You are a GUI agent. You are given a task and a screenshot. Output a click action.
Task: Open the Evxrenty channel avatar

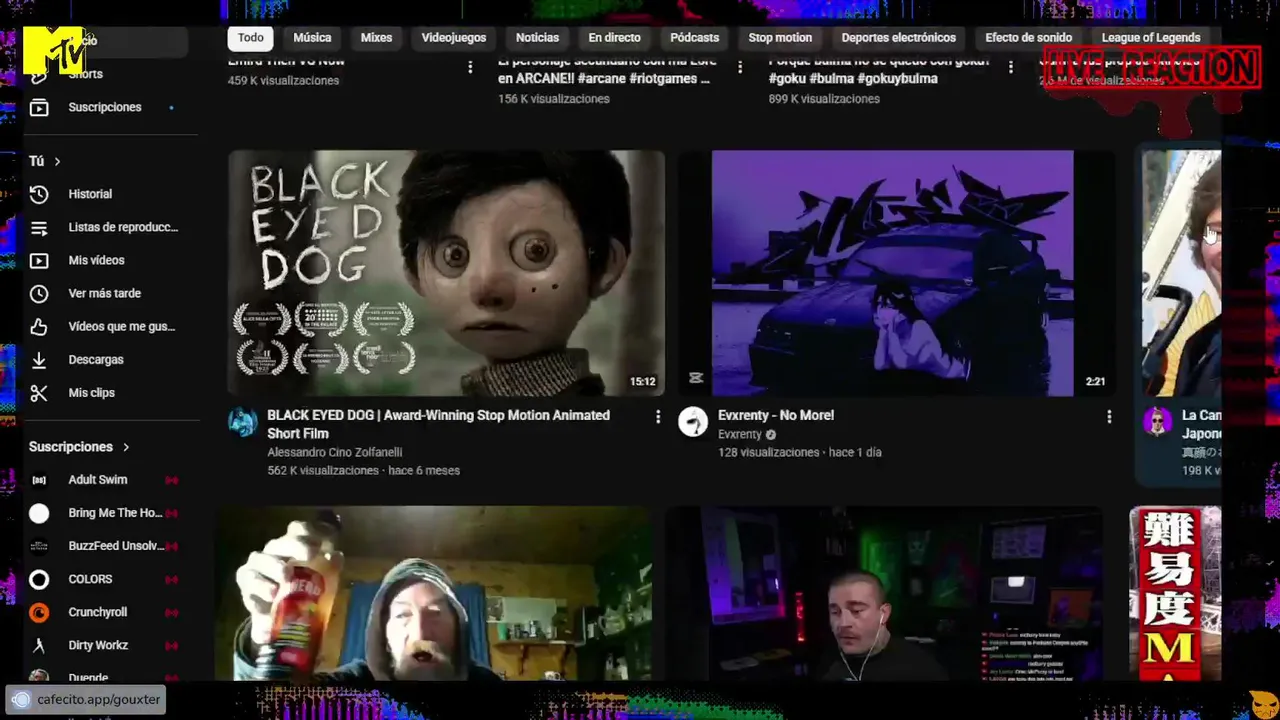(x=693, y=422)
